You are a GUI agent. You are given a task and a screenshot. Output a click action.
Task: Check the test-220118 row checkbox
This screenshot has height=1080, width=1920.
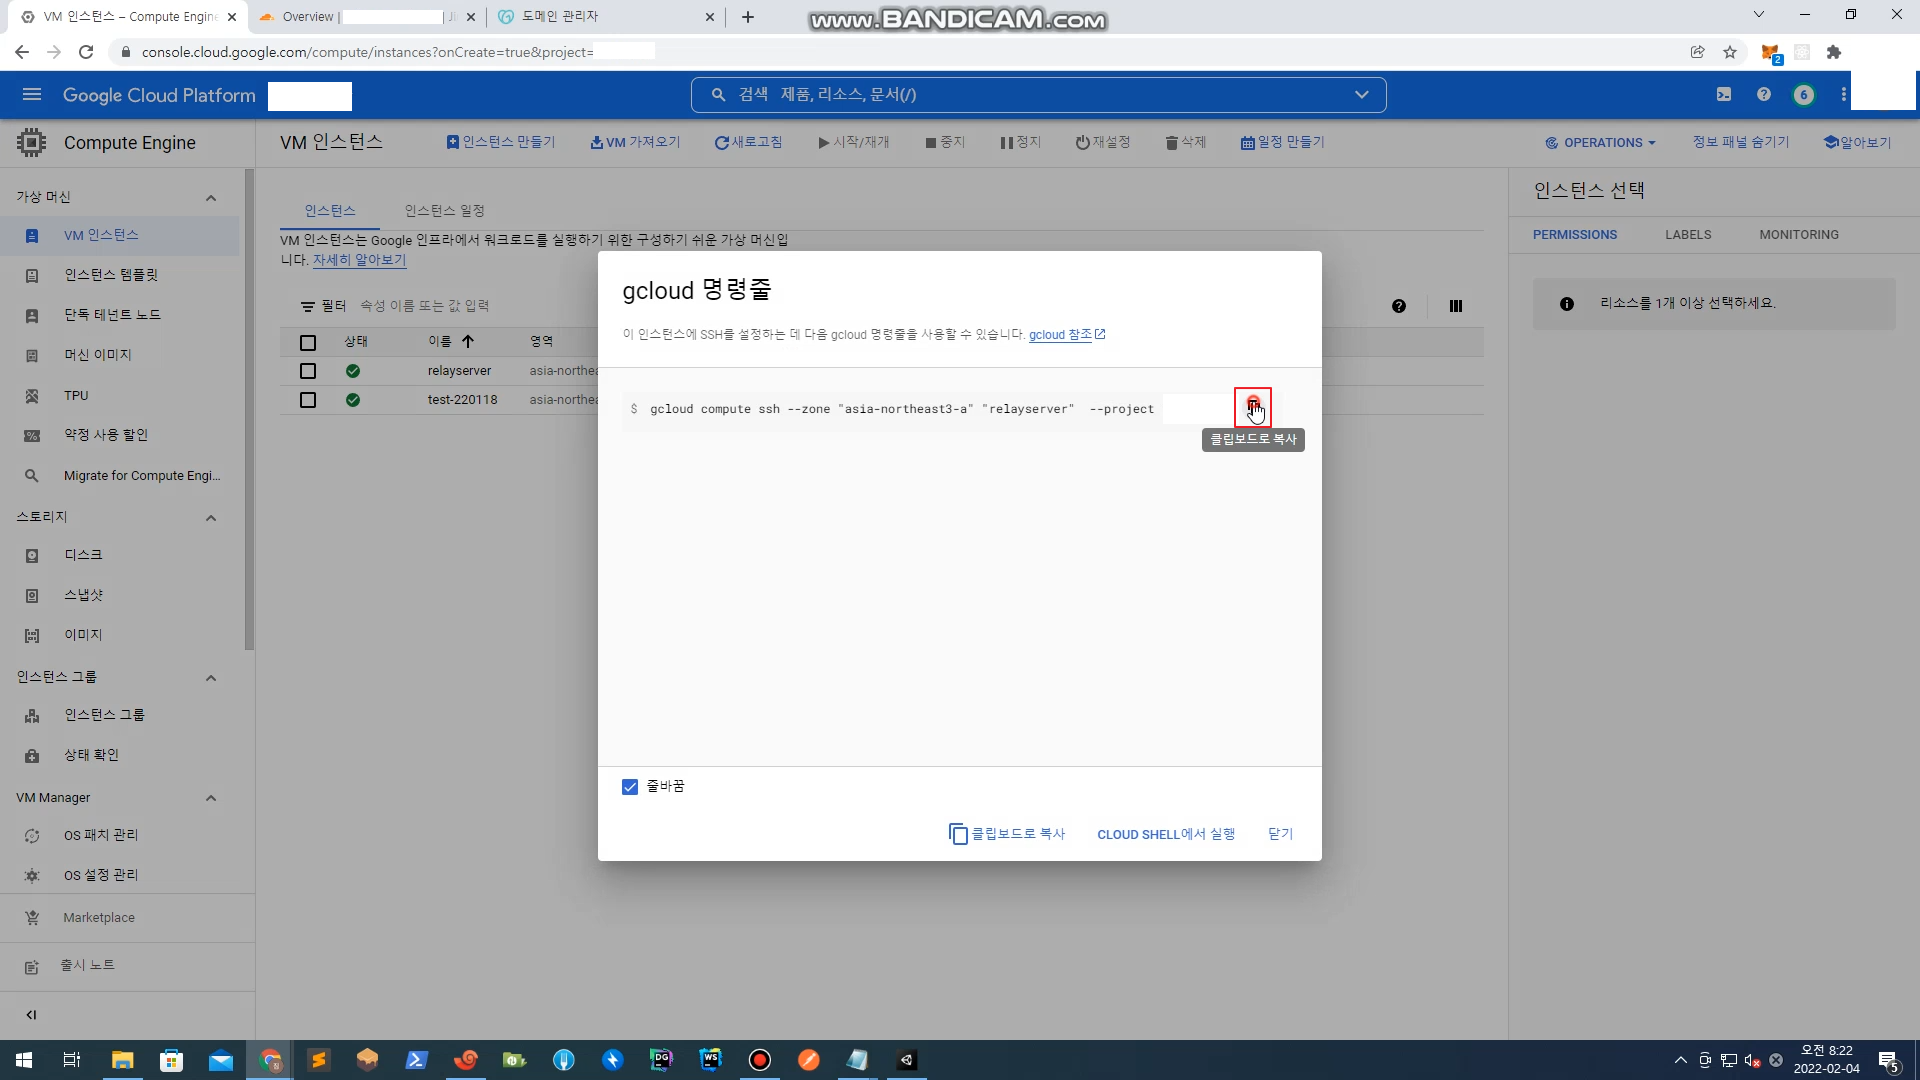308,400
